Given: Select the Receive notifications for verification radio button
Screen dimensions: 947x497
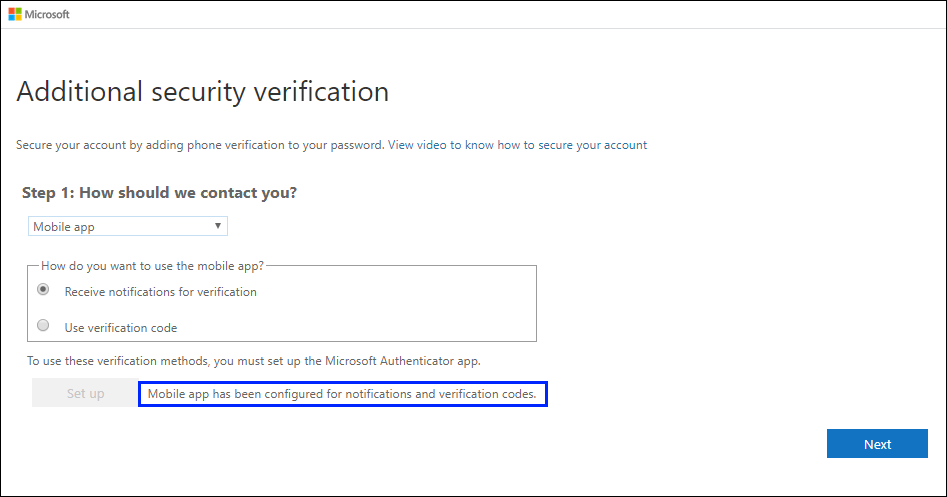Looking at the screenshot, I should 43,289.
